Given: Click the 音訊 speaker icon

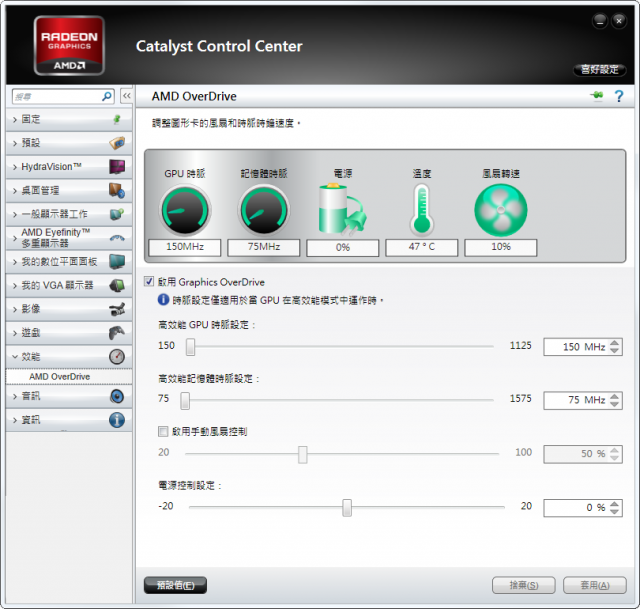Looking at the screenshot, I should tap(117, 396).
